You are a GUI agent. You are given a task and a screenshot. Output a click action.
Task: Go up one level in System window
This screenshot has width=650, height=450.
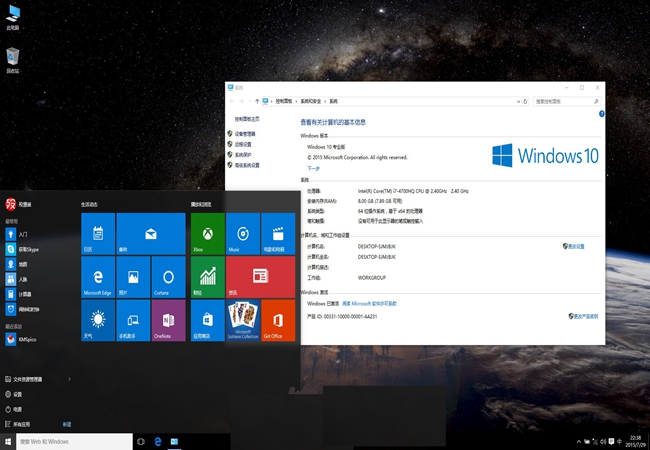point(257,101)
